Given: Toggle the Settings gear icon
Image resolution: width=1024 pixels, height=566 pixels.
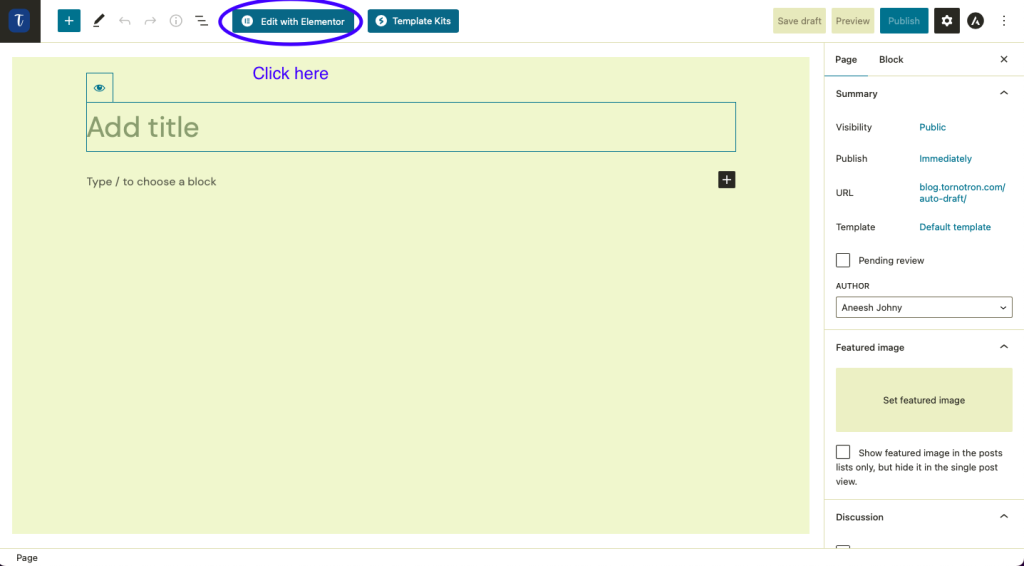Looking at the screenshot, I should [946, 21].
